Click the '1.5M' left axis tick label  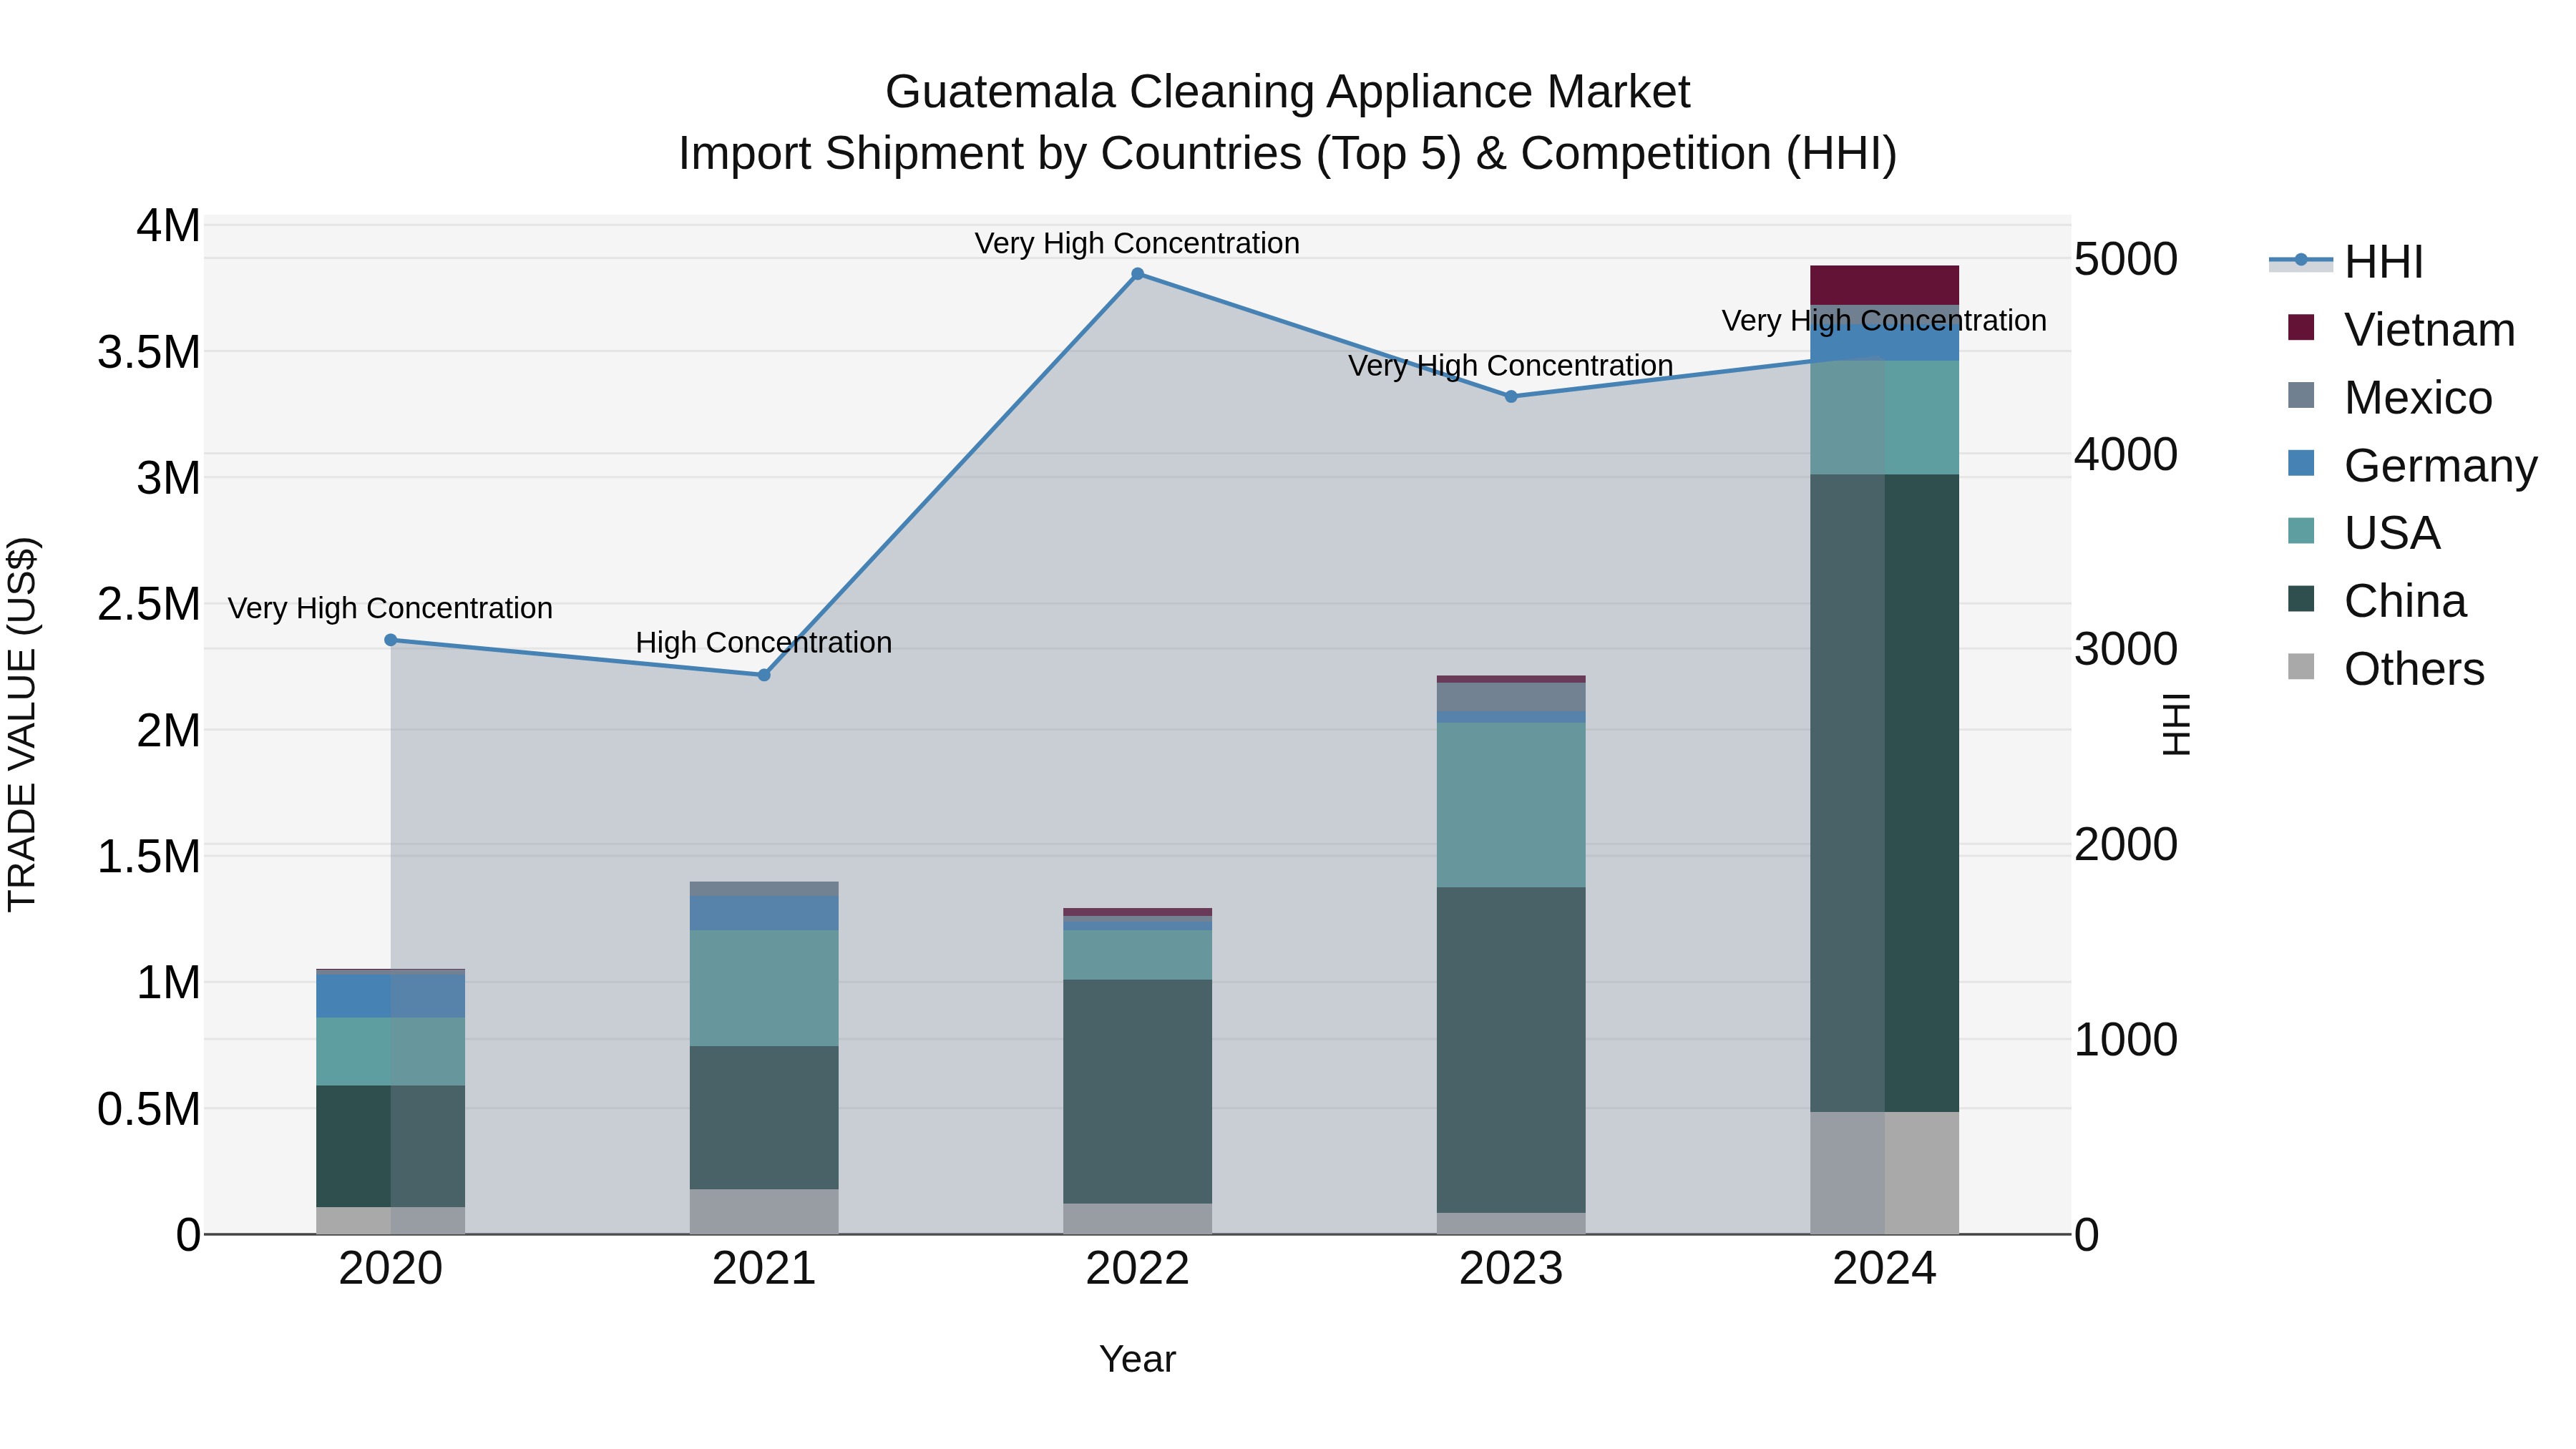point(149,857)
